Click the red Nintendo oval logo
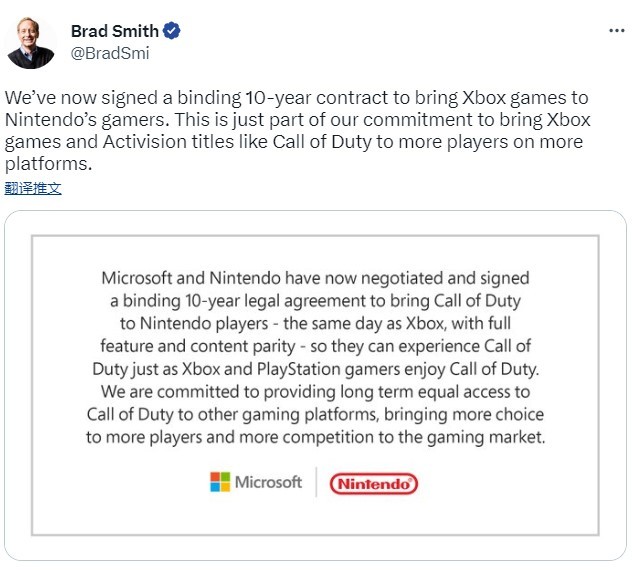The height and width of the screenshot is (570, 635). (x=373, y=484)
